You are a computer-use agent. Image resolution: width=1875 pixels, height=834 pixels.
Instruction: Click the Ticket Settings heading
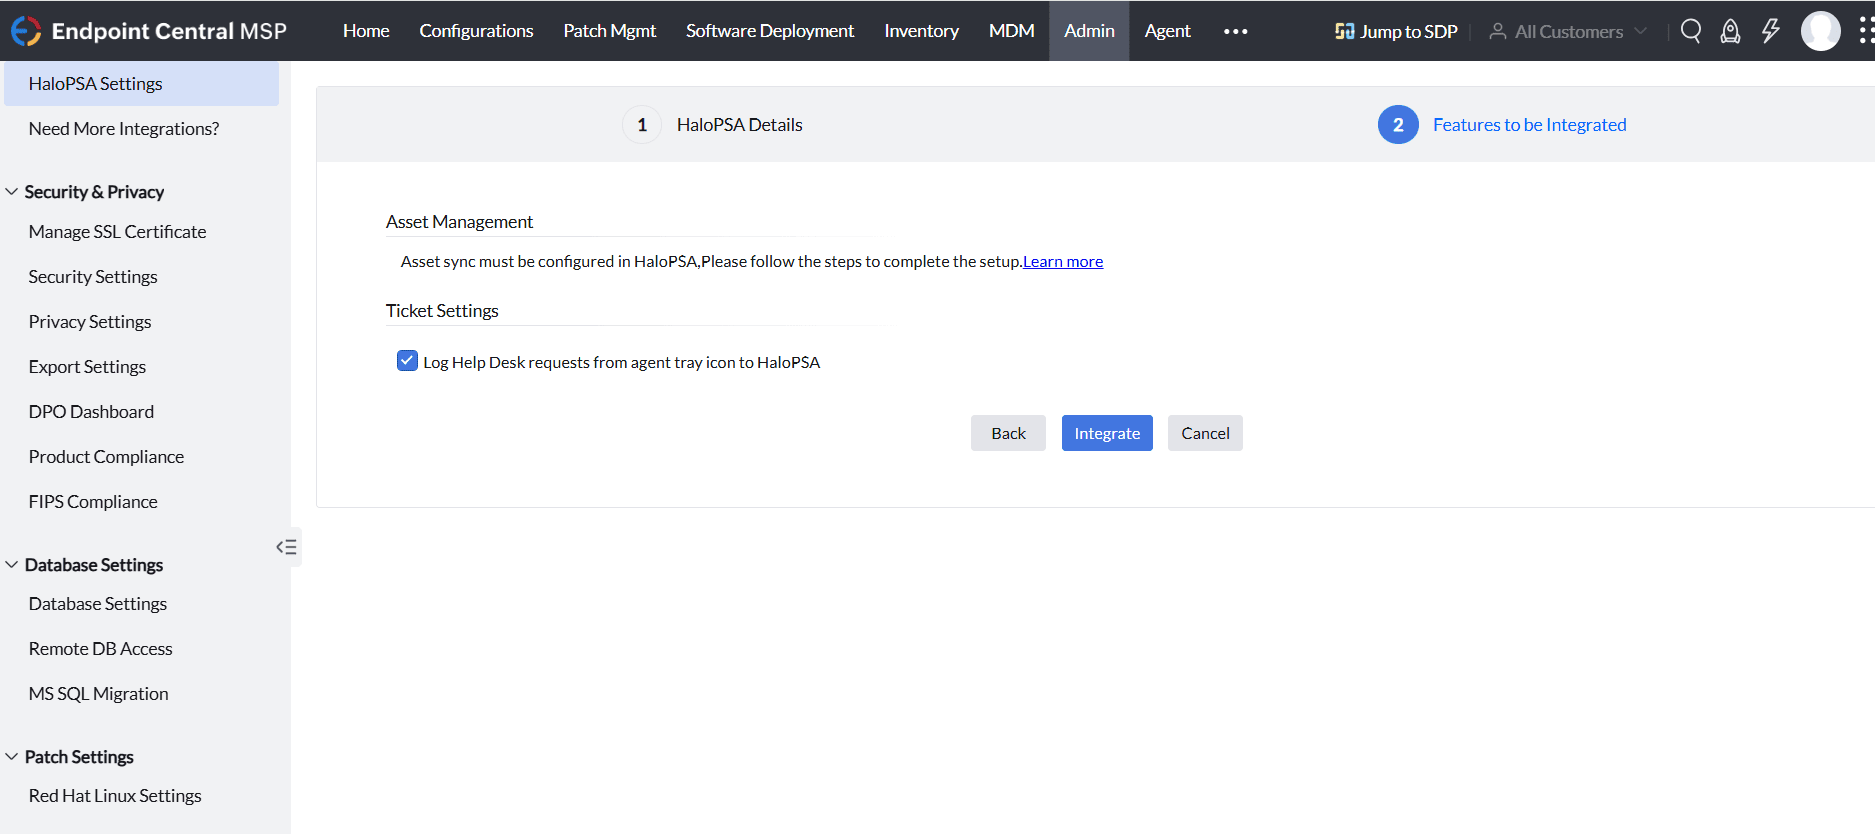click(442, 311)
